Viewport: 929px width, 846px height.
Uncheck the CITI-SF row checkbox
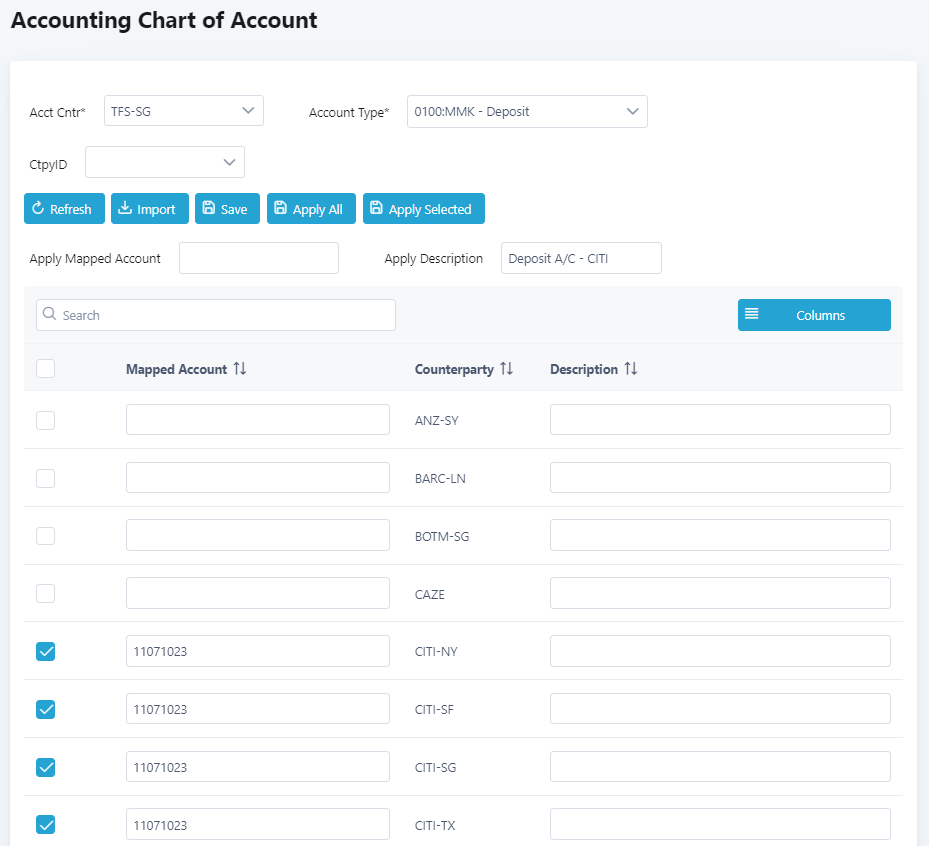click(46, 709)
